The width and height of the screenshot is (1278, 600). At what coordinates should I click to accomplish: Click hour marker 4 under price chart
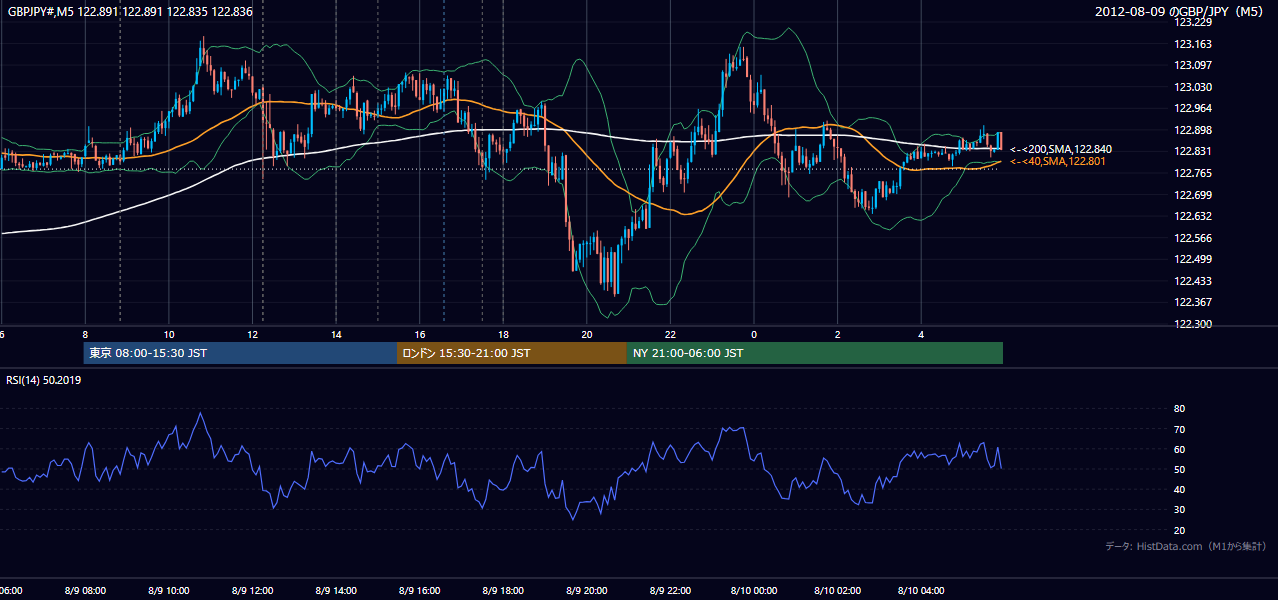922,334
